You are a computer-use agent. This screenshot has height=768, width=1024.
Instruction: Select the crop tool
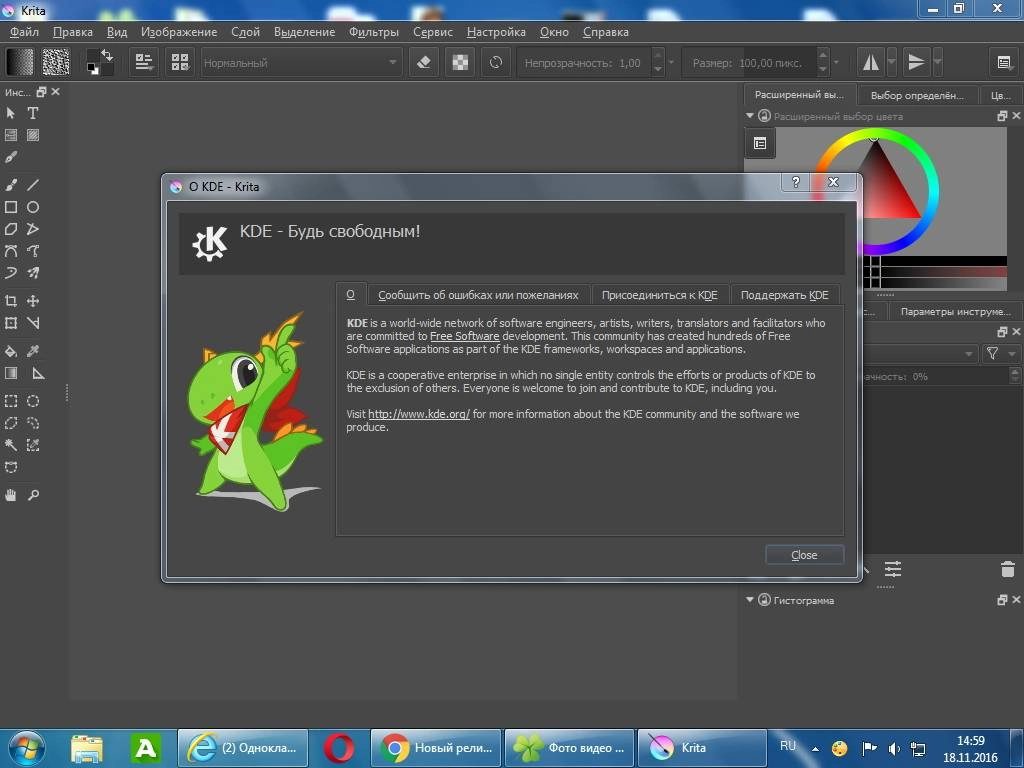click(x=10, y=300)
